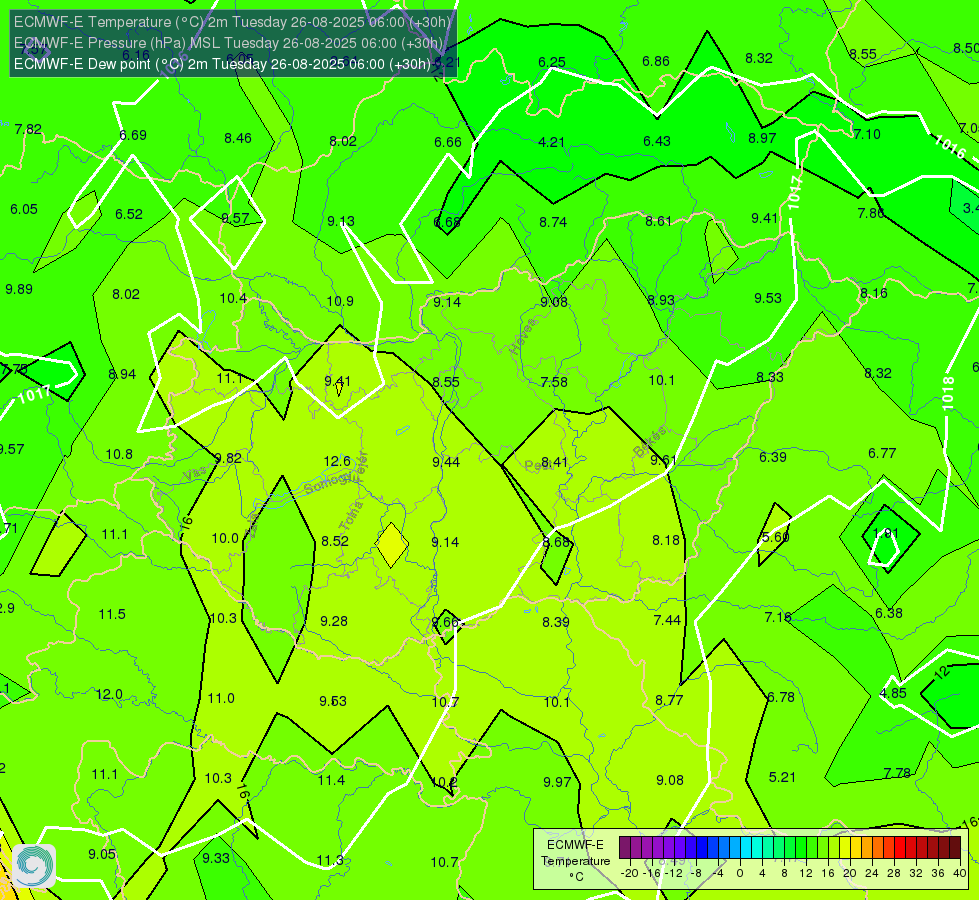Click the 7.44 dew point value
979x900 pixels.
click(667, 620)
